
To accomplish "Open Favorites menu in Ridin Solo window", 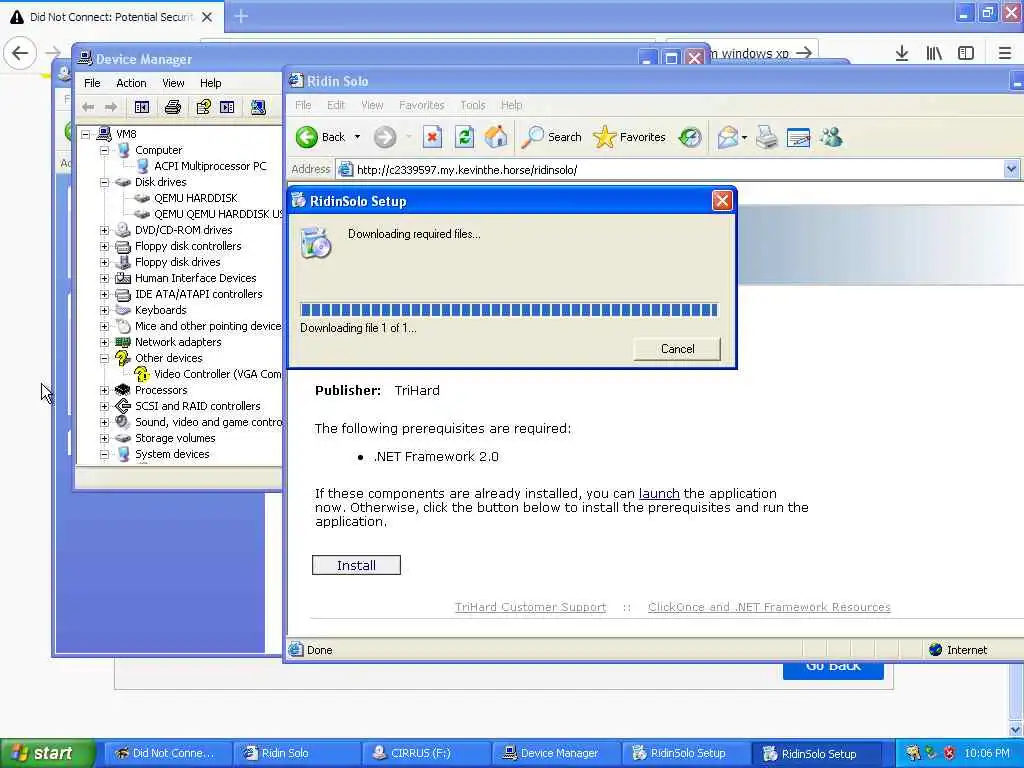I will point(421,105).
